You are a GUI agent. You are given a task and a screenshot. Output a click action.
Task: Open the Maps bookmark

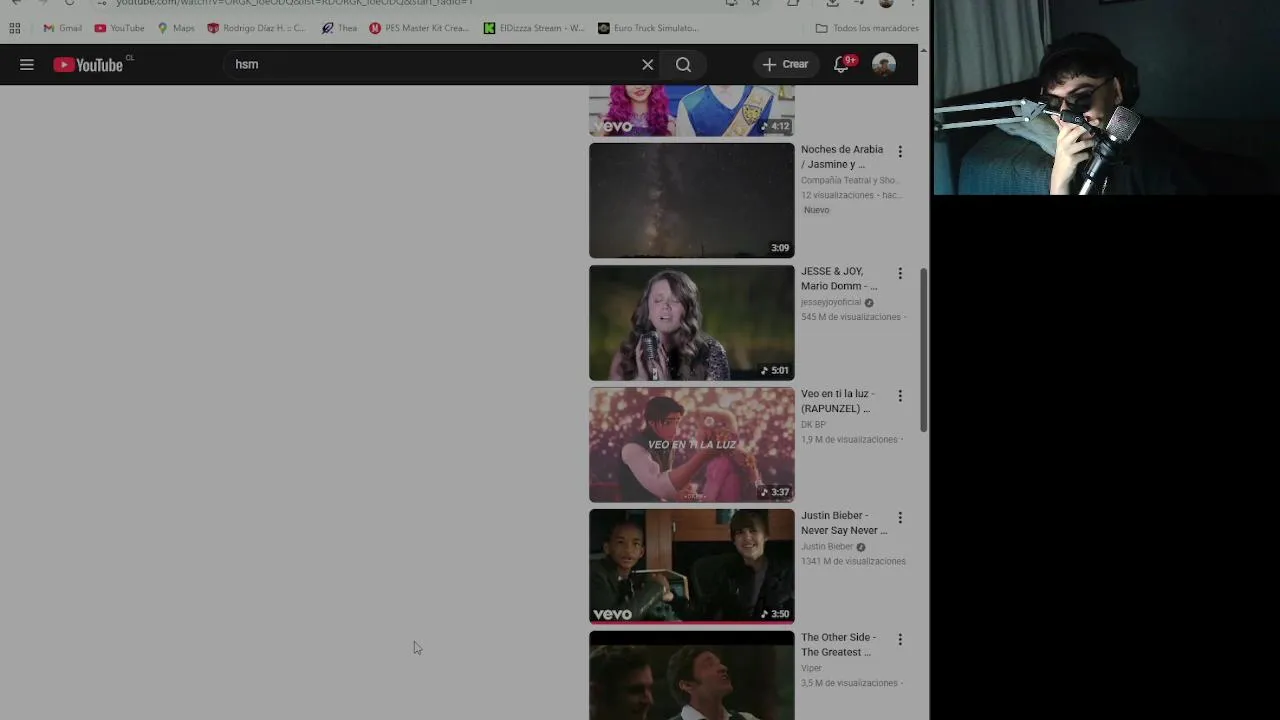176,28
